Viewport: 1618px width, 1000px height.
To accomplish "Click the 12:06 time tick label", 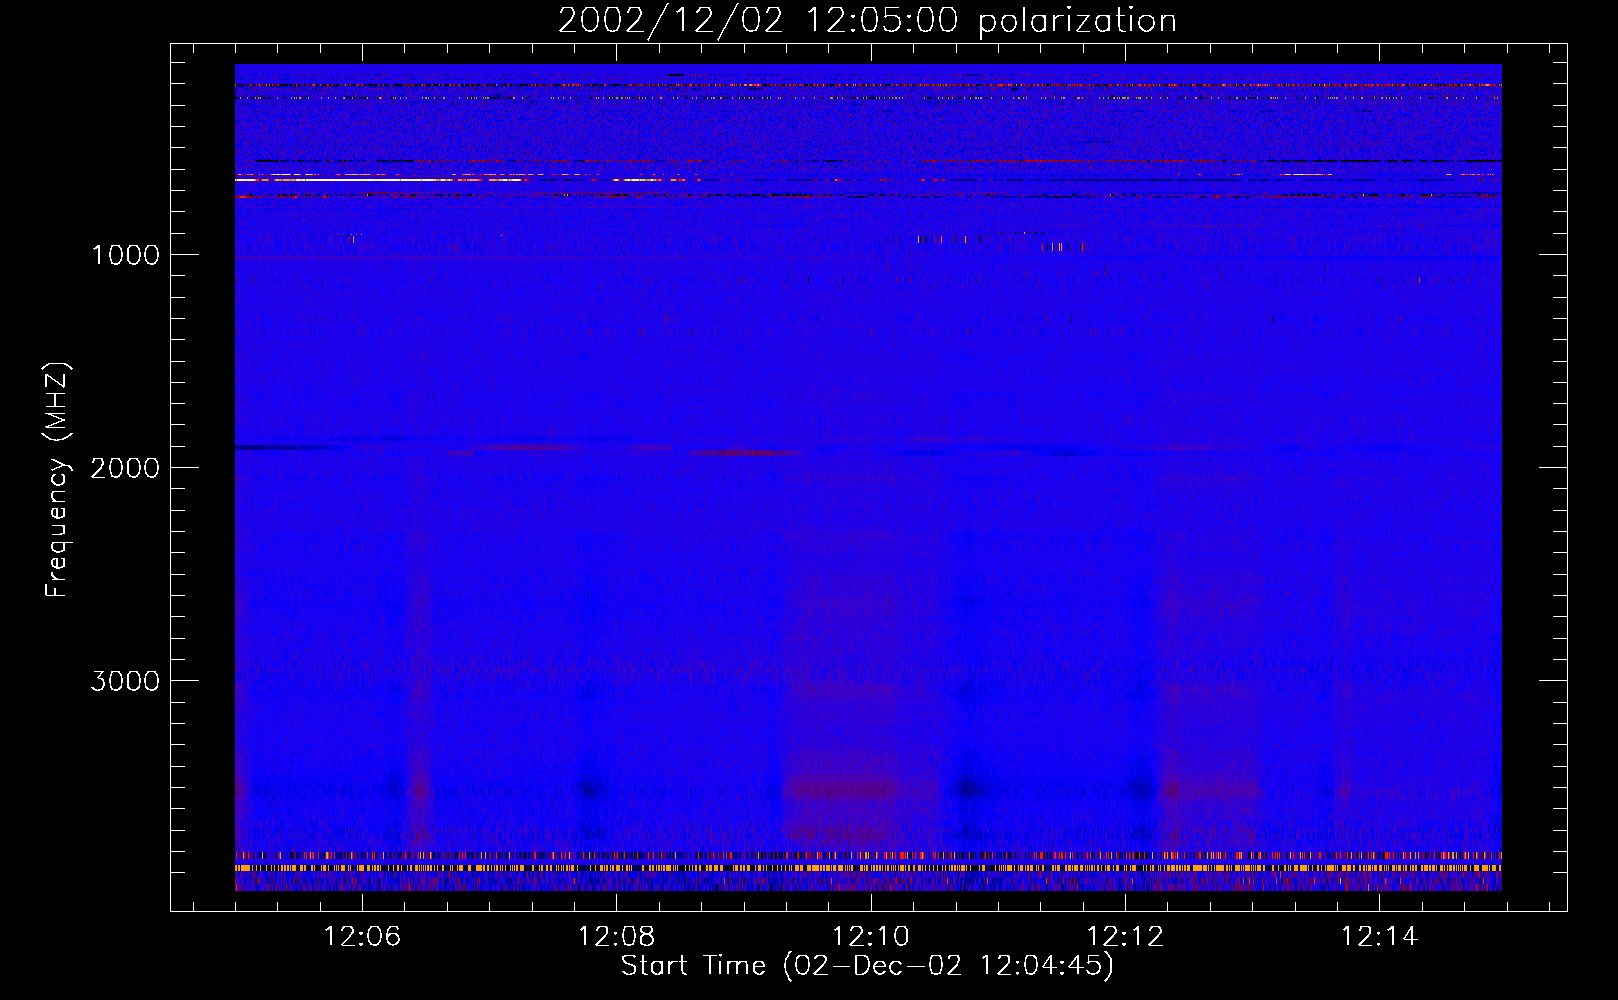I will coord(362,937).
